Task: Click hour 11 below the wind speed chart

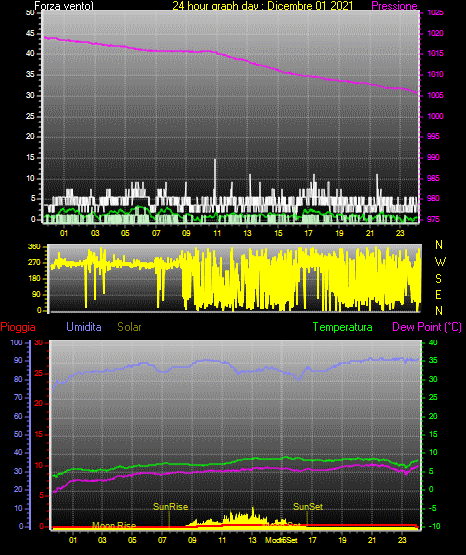Action: tap(217, 233)
